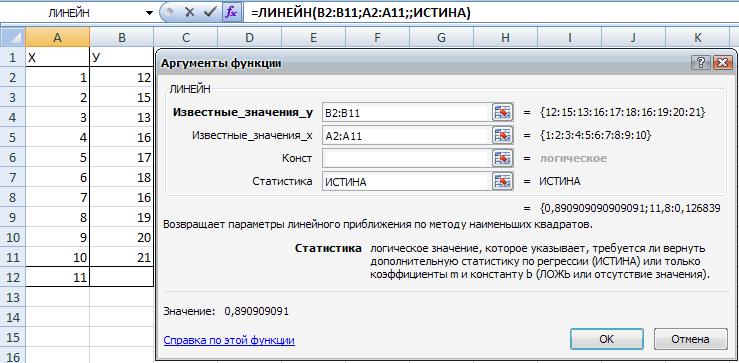Viewport: 739px width, 363px height.
Task: Click cell B4 with value 13
Action: coord(122,117)
